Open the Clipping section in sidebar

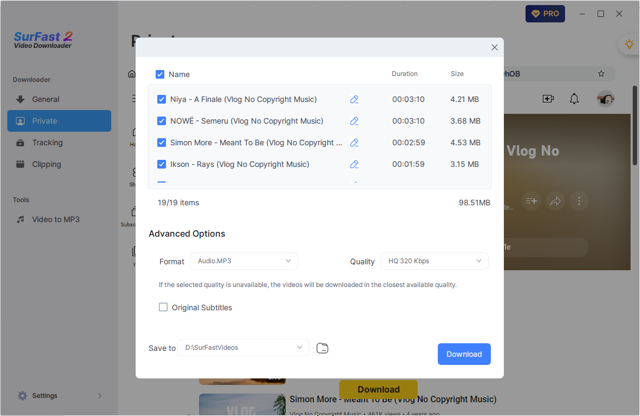pos(46,164)
